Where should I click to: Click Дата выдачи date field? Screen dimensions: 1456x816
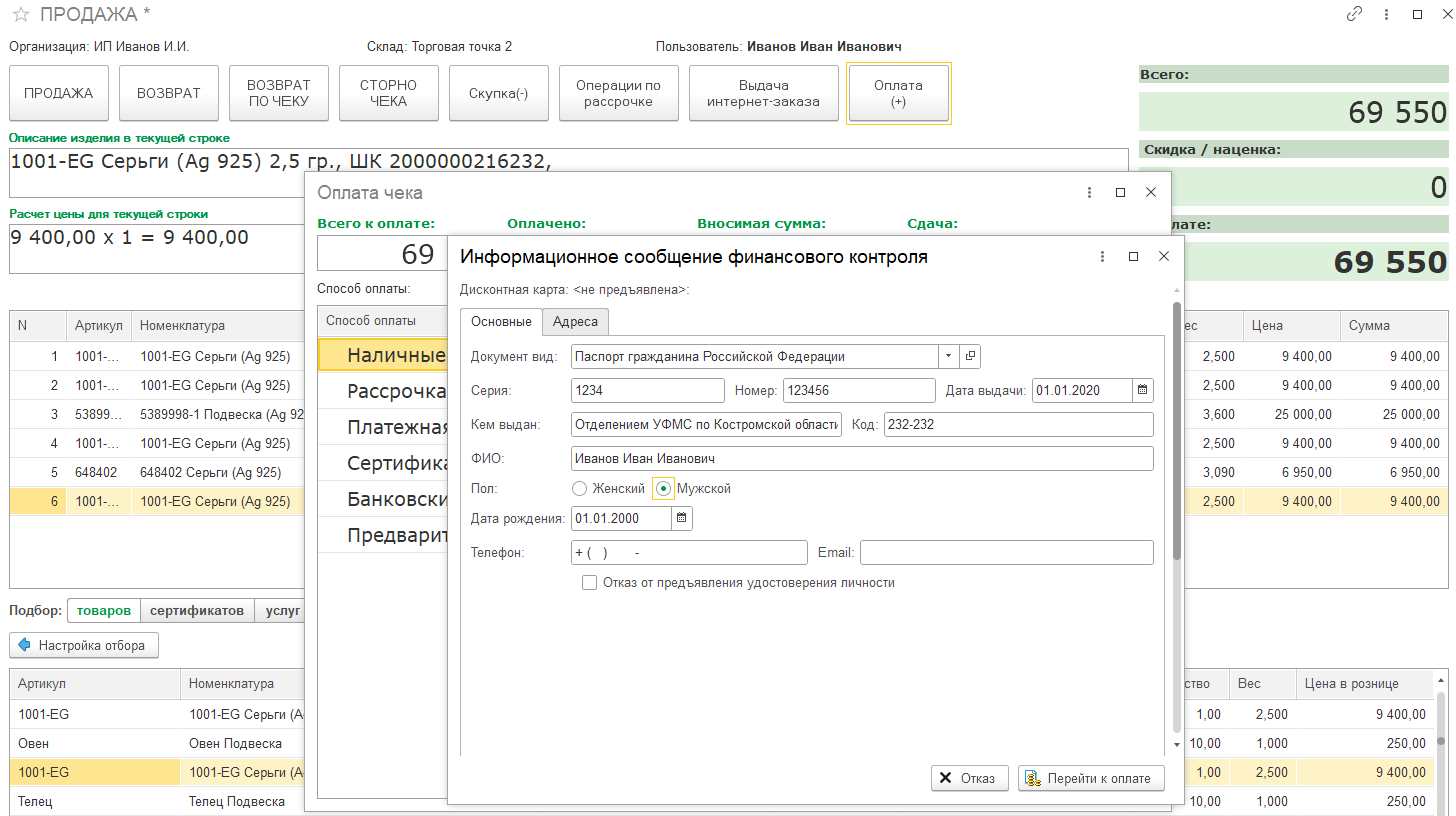[x=1083, y=391]
